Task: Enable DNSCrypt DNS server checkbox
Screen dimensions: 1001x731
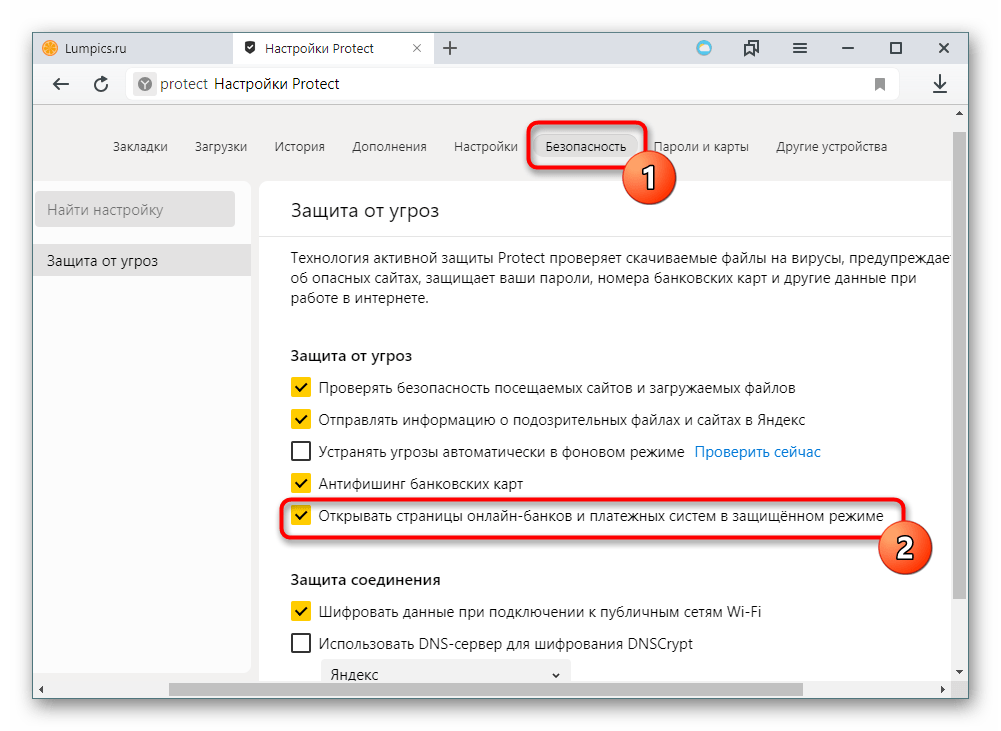Action: 300,644
